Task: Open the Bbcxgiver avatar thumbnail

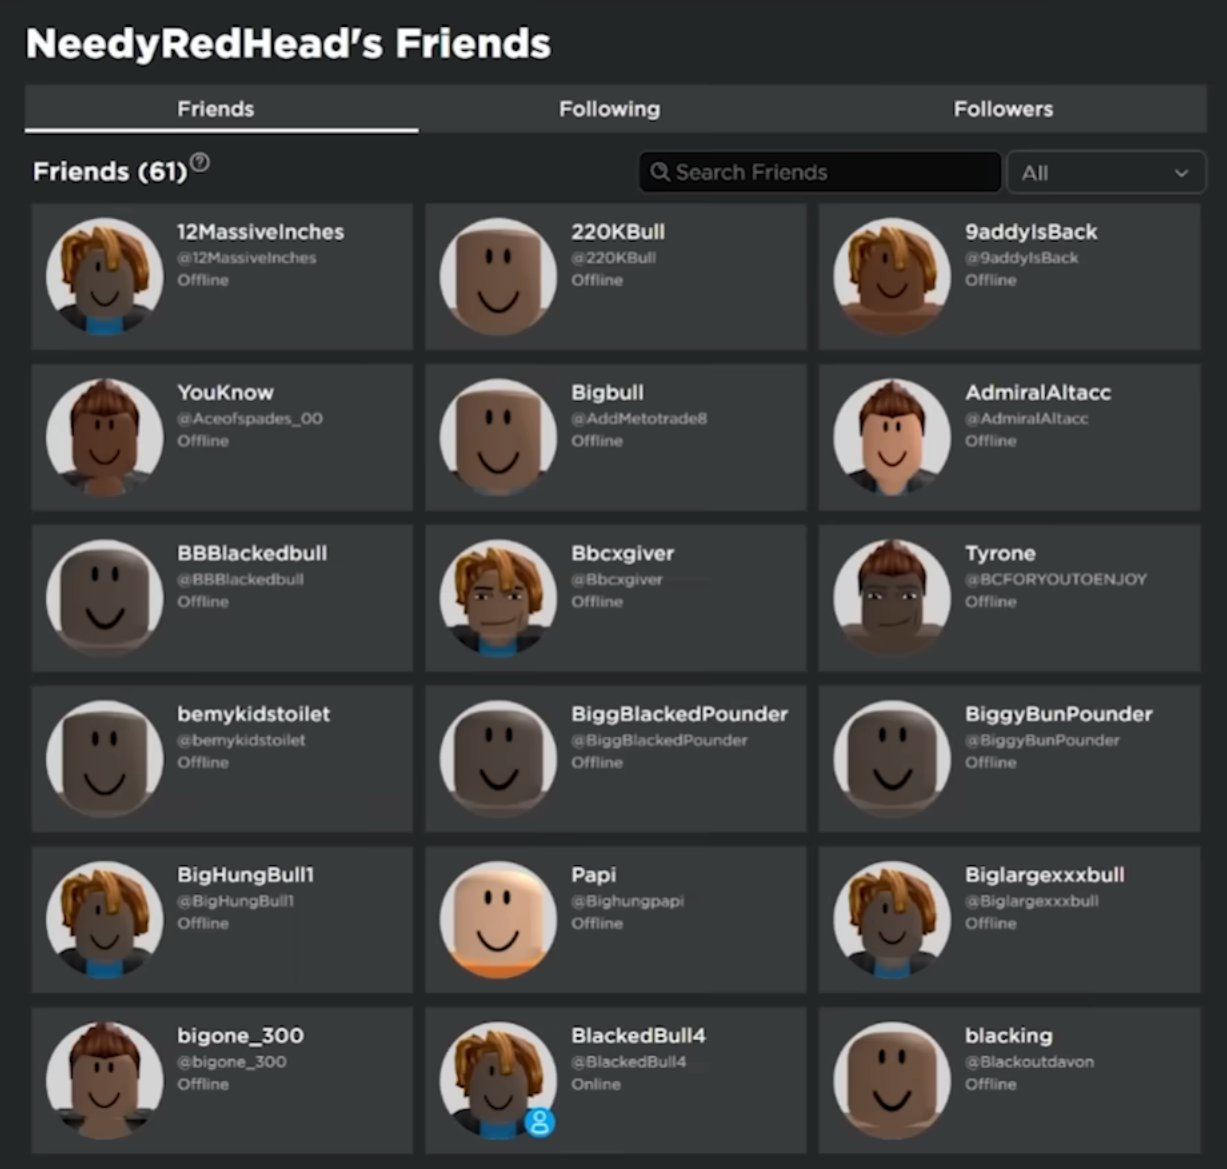Action: pos(498,598)
